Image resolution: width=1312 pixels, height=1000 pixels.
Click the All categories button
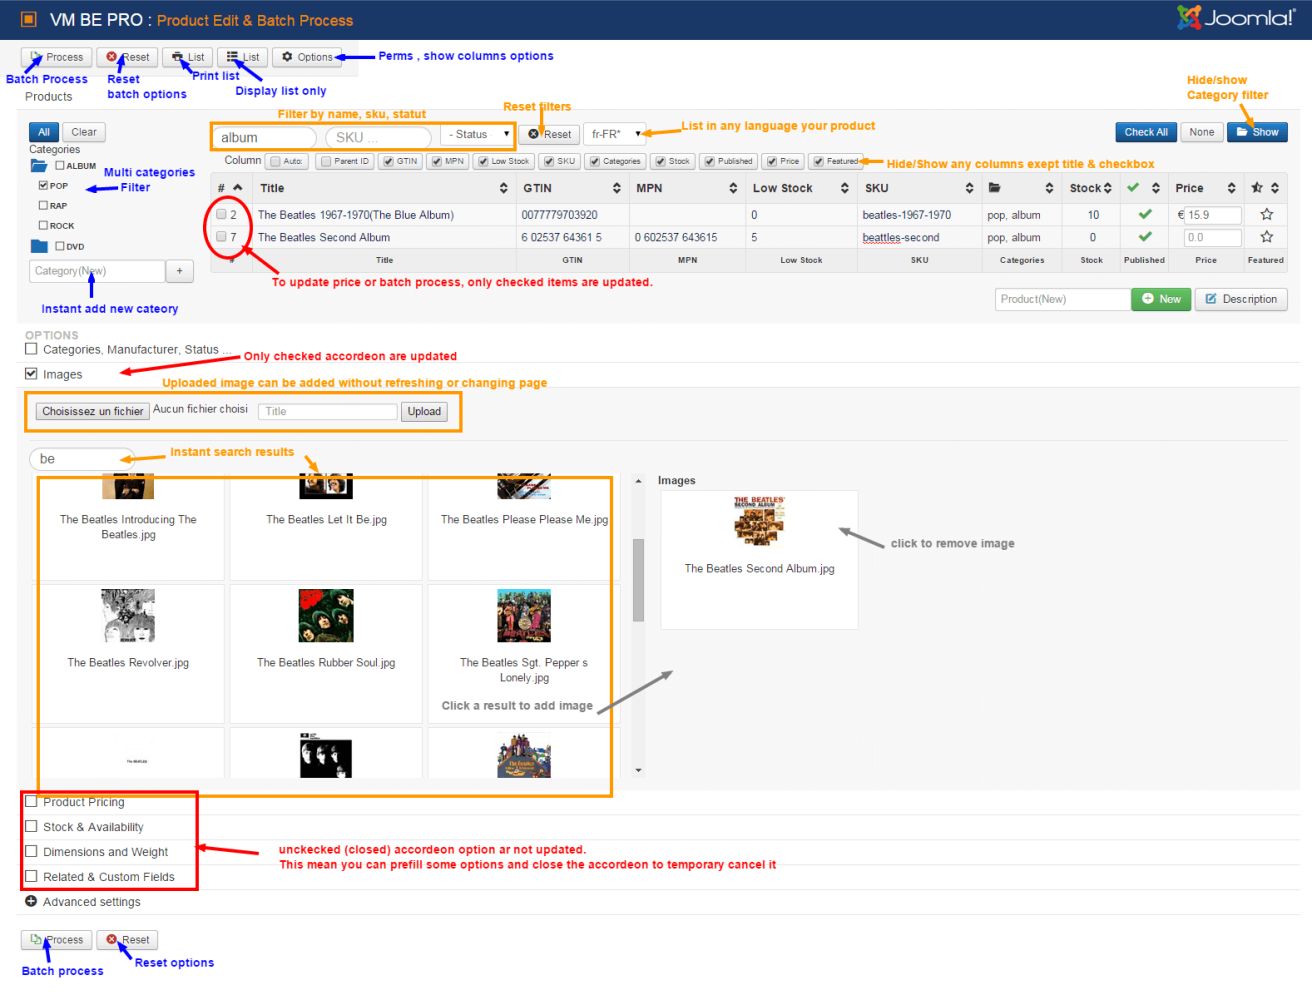coord(44,132)
